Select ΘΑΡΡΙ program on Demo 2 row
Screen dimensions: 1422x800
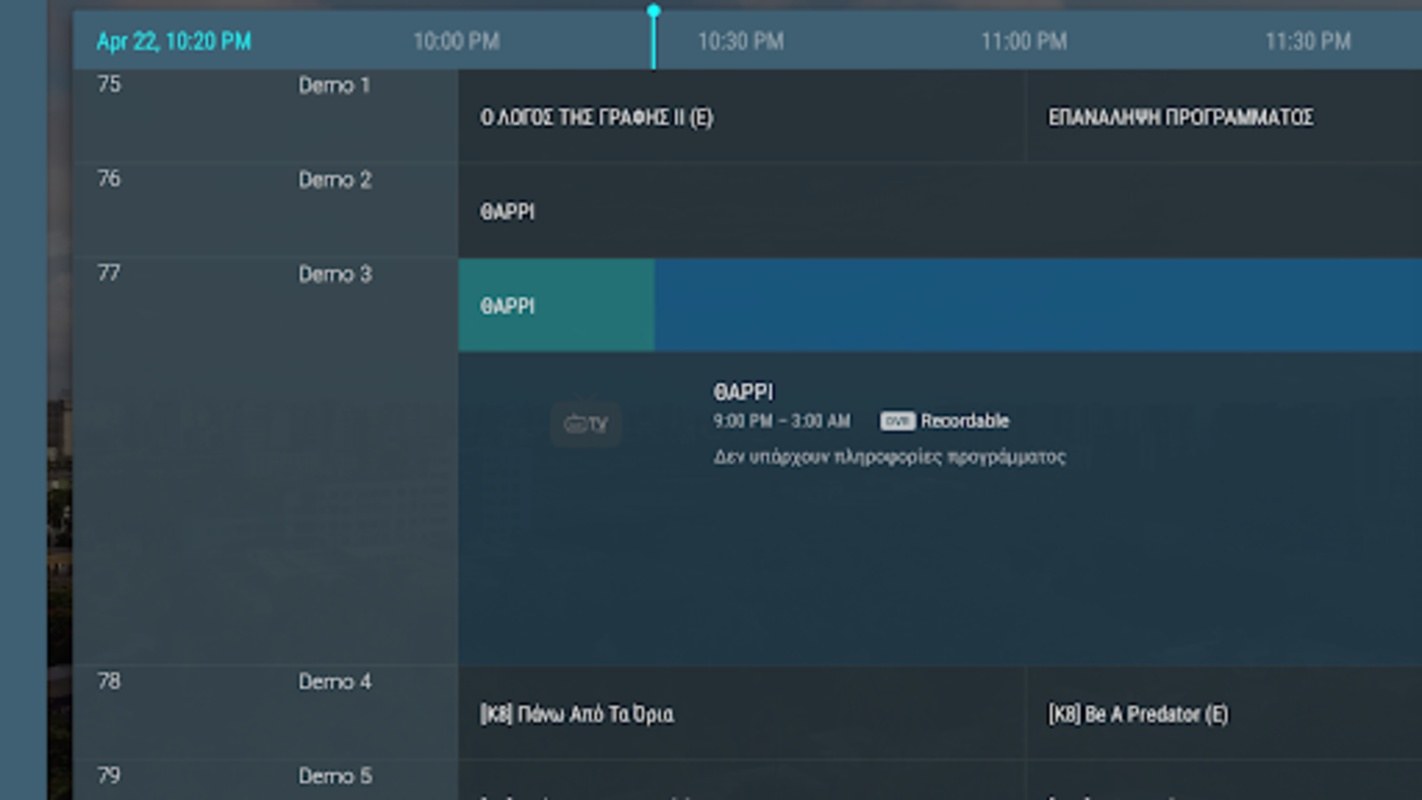pyautogui.click(x=940, y=211)
